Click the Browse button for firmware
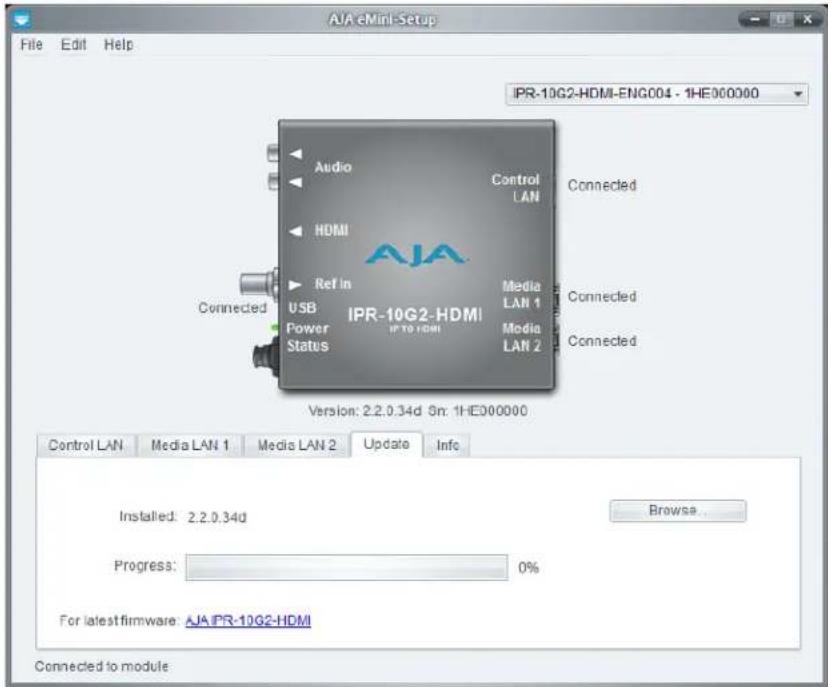 click(x=678, y=511)
